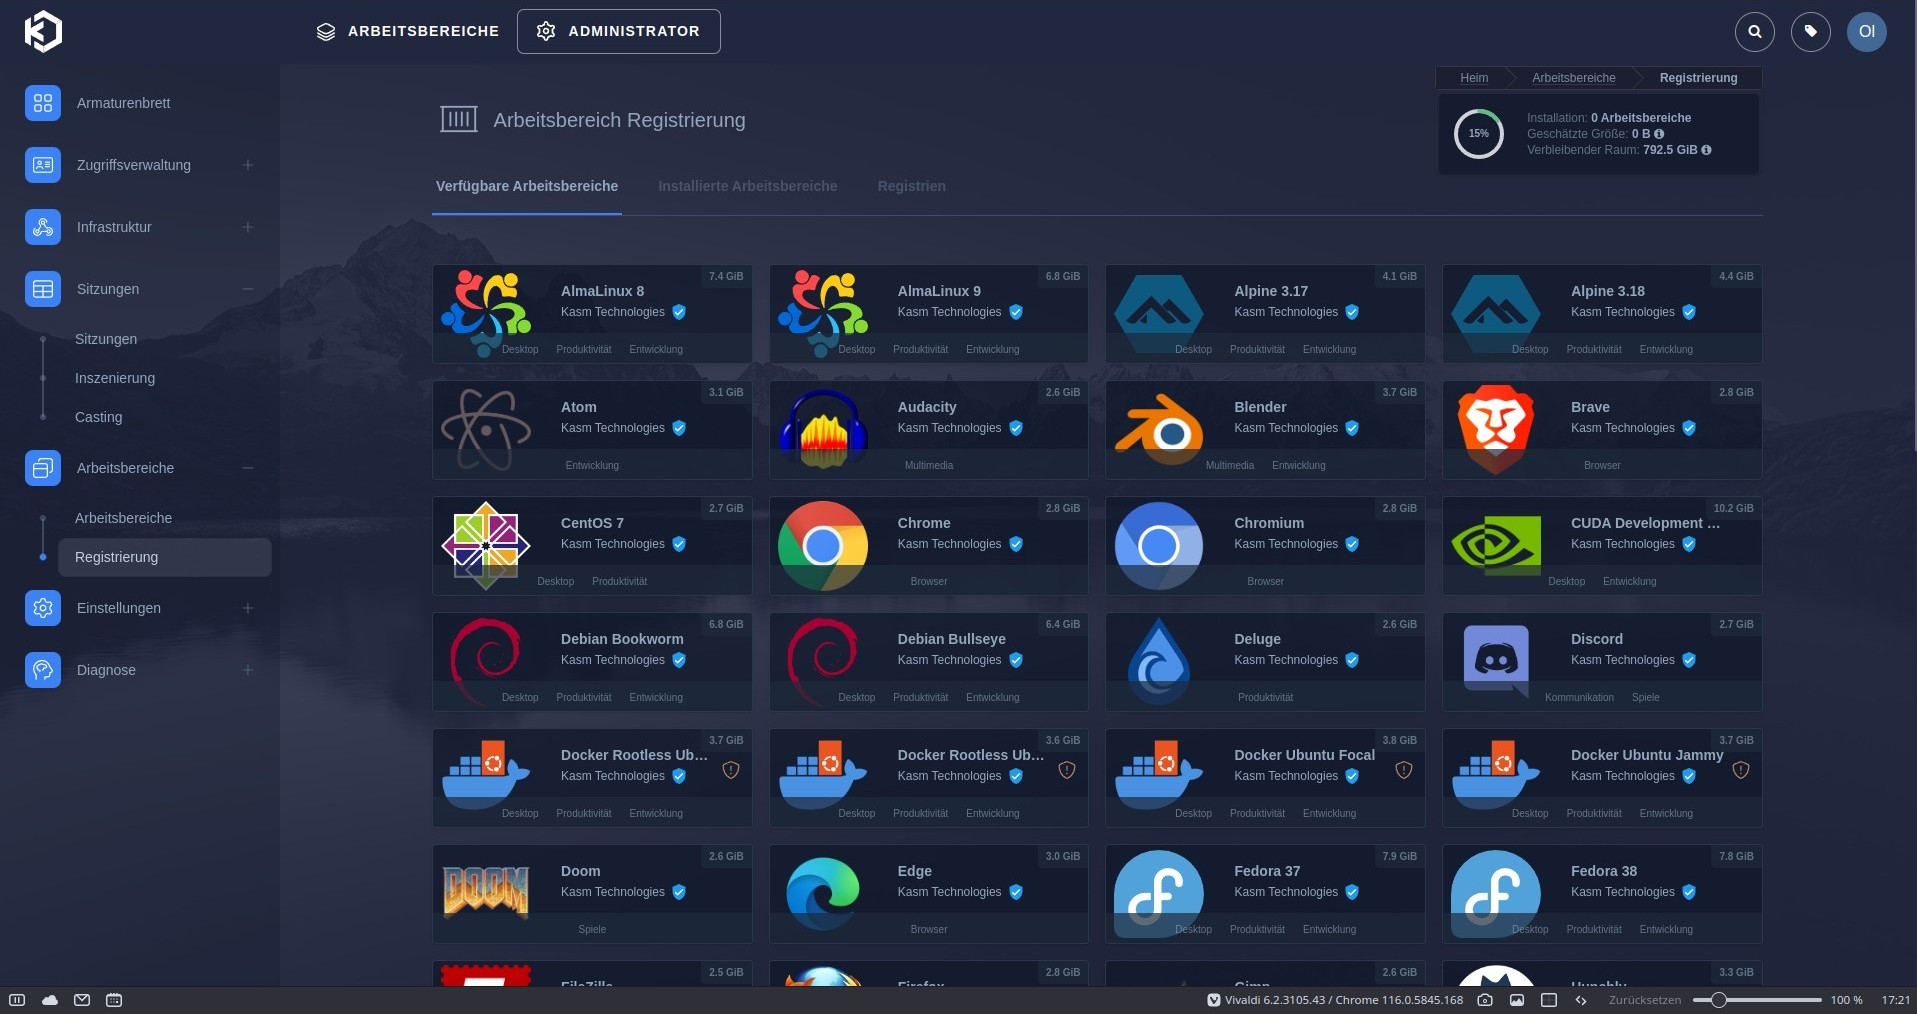Screen dimensions: 1917x1014
Task: Select the Fedora 37 logo
Action: pos(1160,893)
